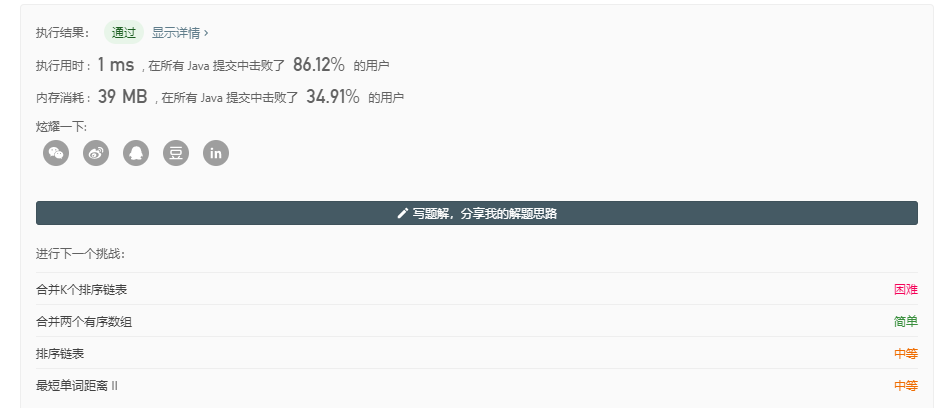Click the 1 ms runtime value
The image size is (946, 408).
(x=115, y=65)
